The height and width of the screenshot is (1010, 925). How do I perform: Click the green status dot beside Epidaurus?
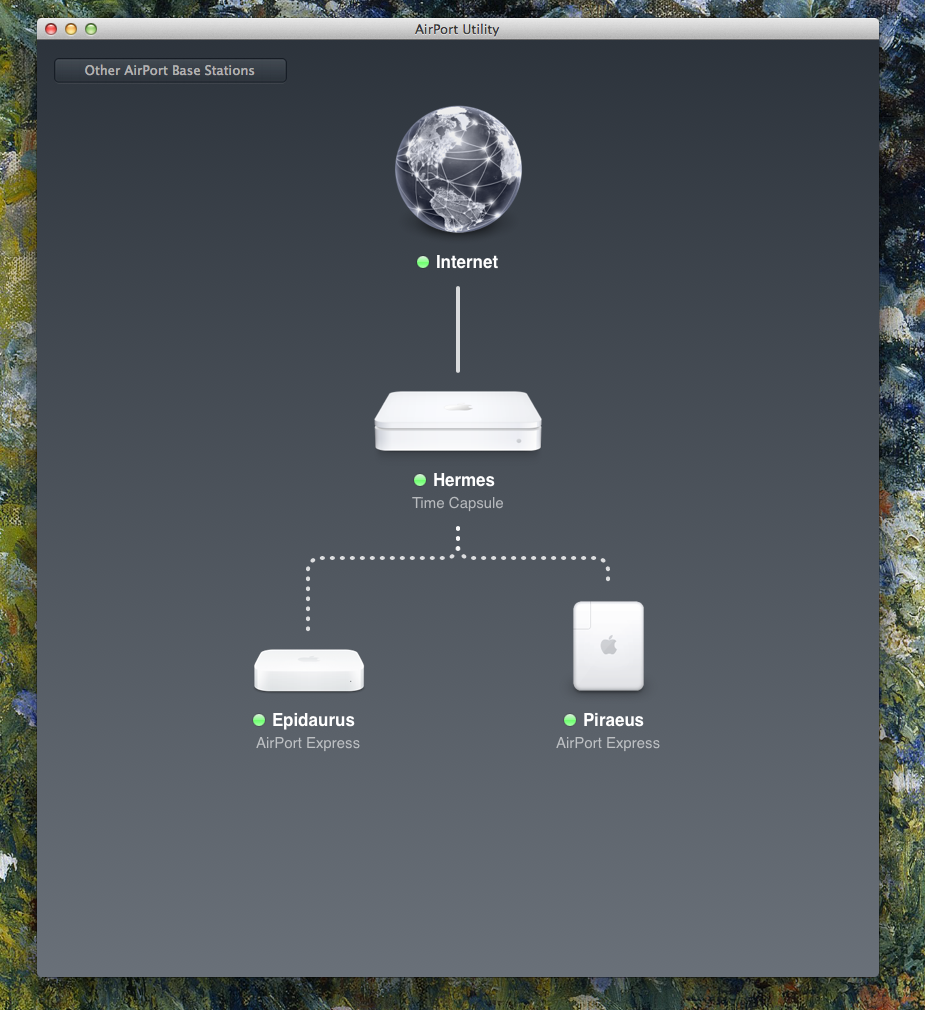[259, 719]
